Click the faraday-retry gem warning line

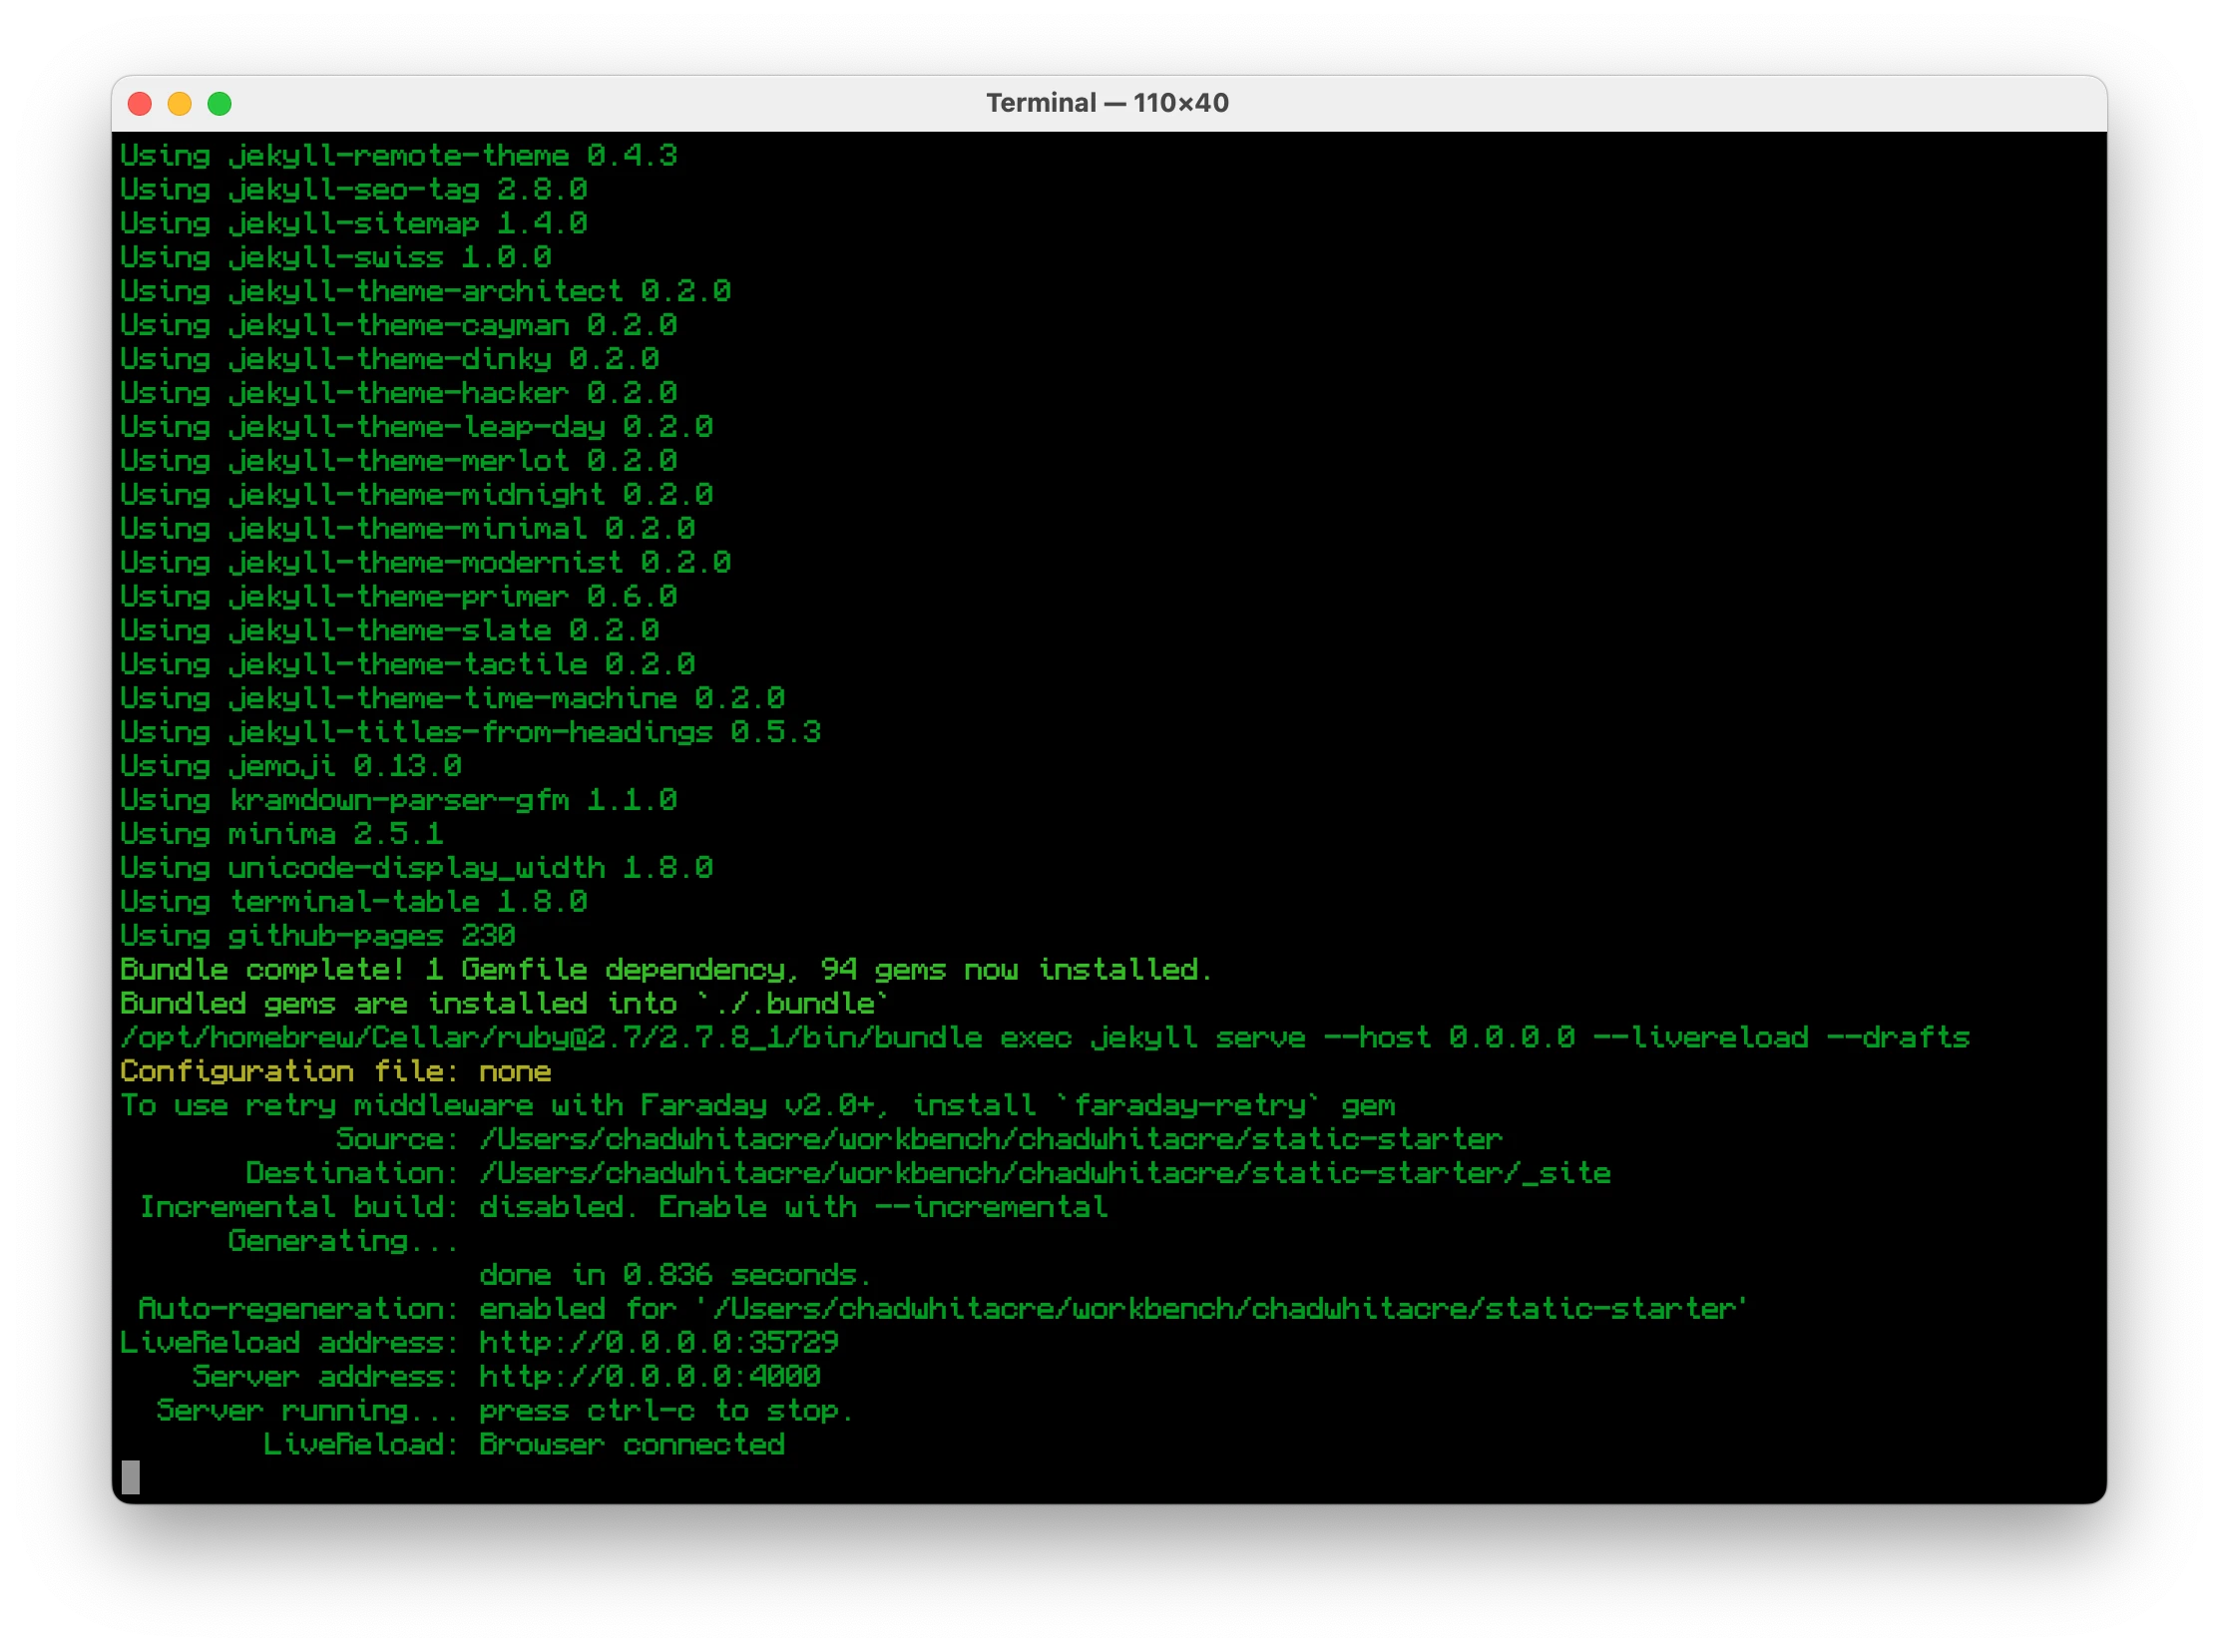757,1105
